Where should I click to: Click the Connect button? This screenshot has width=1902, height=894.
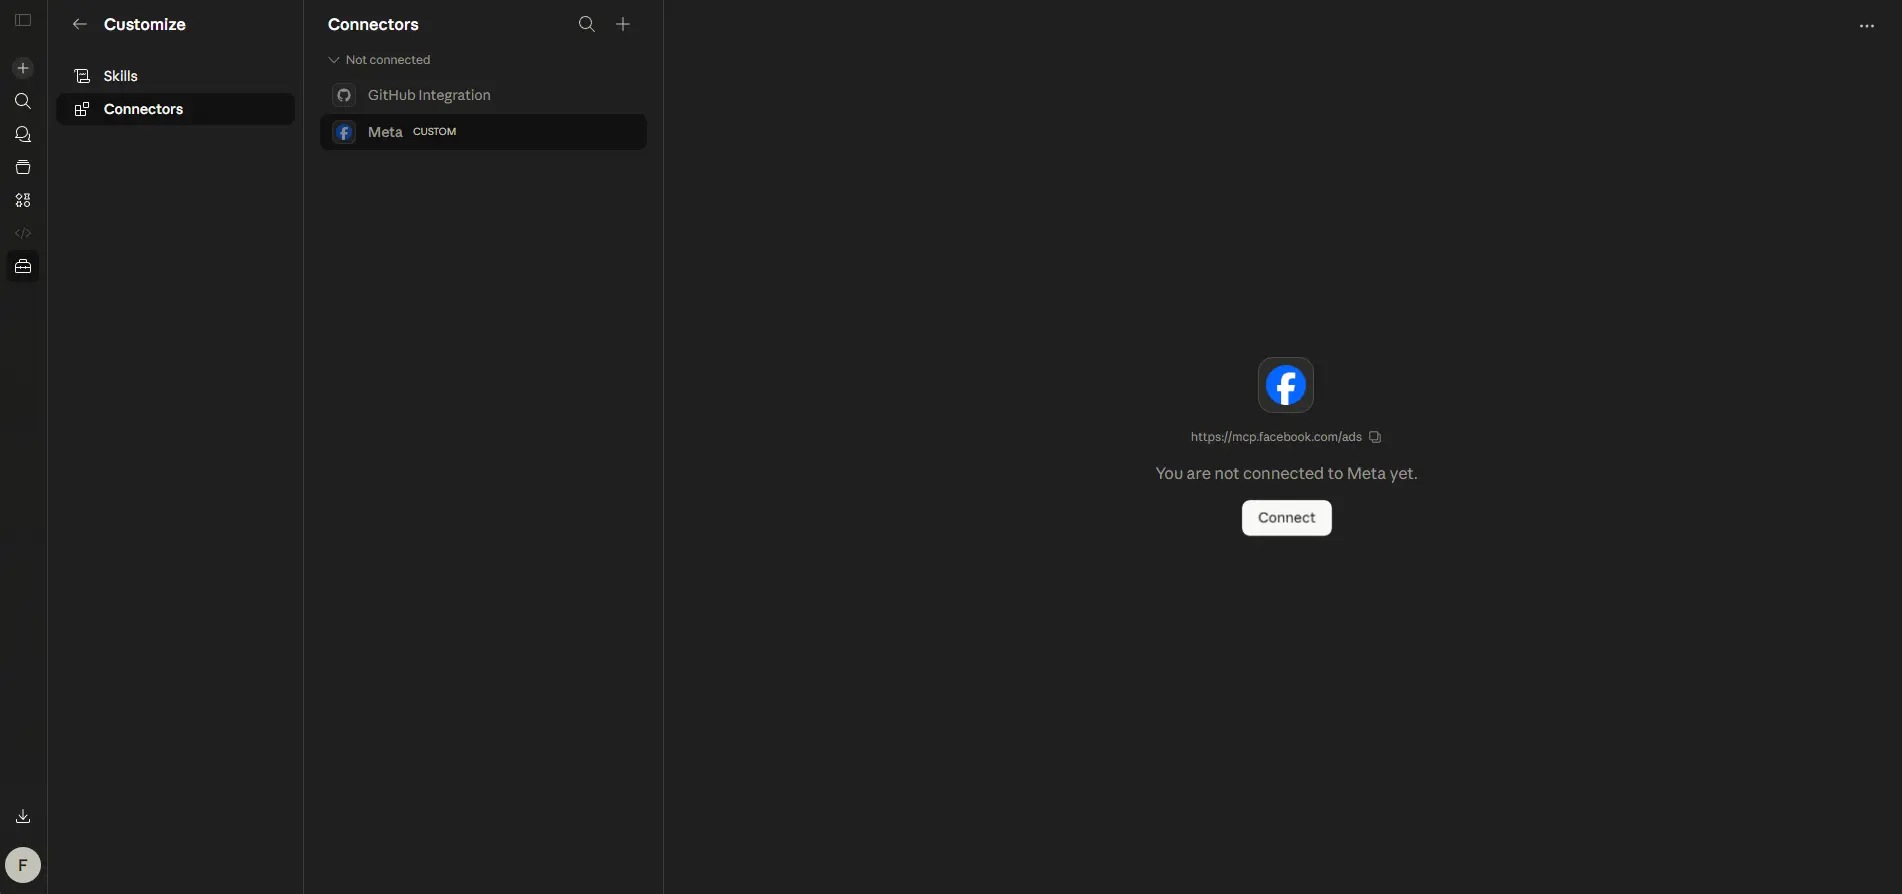[1286, 518]
